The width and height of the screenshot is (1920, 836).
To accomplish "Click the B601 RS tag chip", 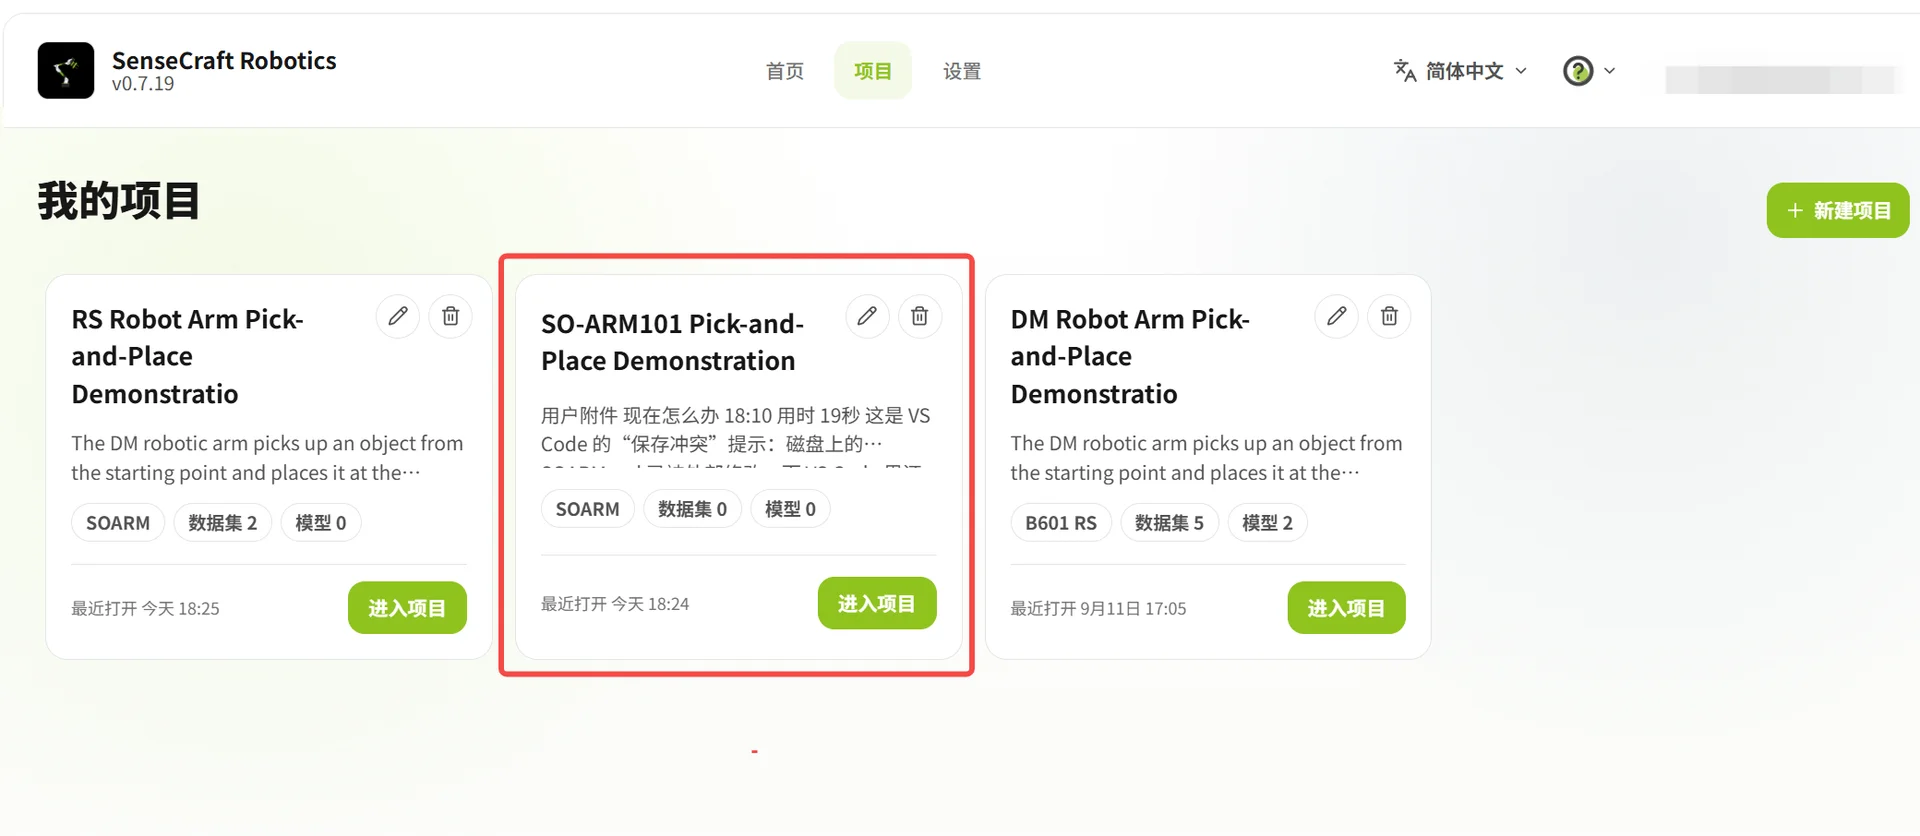I will tap(1061, 523).
